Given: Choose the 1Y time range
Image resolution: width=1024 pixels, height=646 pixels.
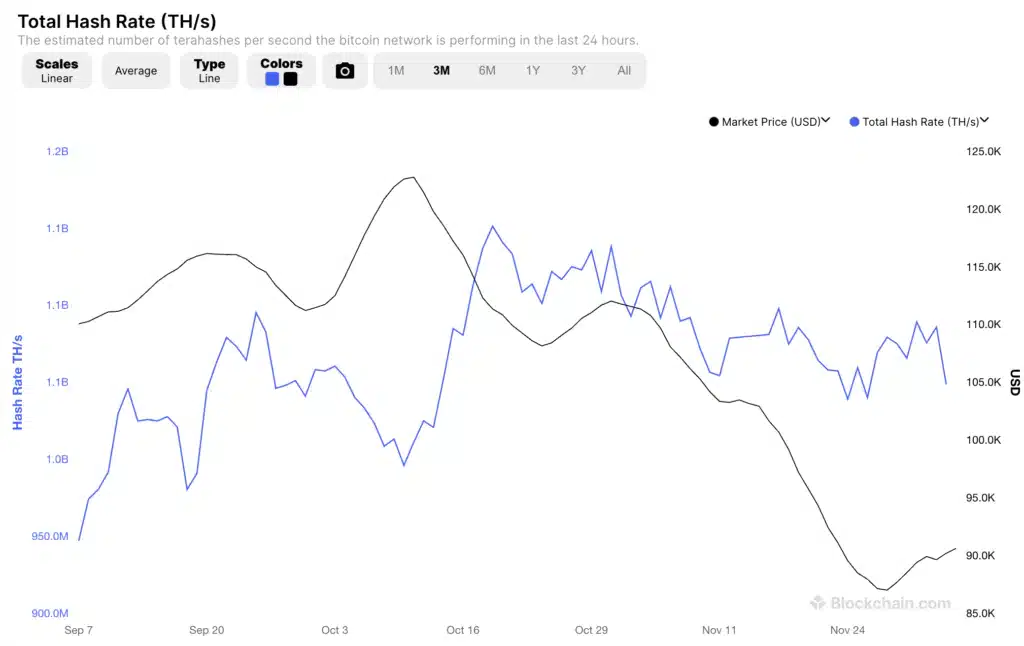Looking at the screenshot, I should 533,71.
